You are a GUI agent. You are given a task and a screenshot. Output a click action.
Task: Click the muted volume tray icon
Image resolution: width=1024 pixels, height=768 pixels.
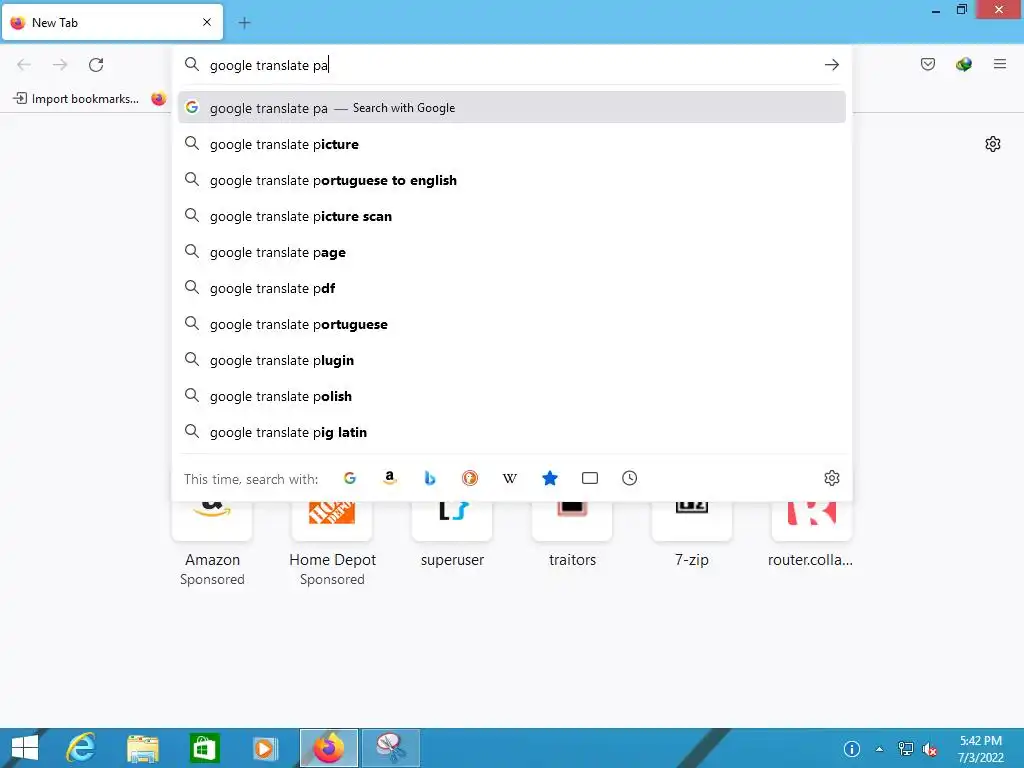click(x=929, y=749)
